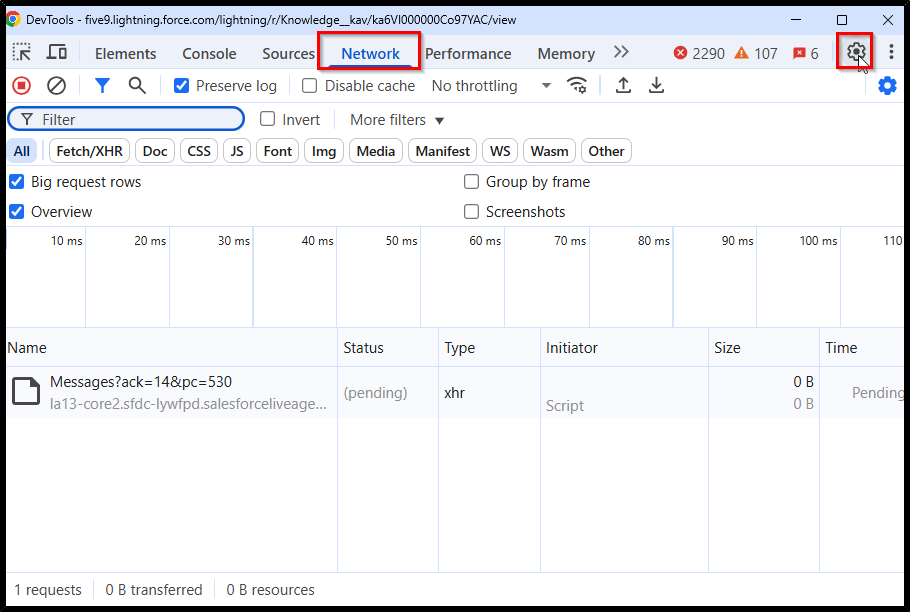Filter requests by Fetch/XHR

point(89,151)
